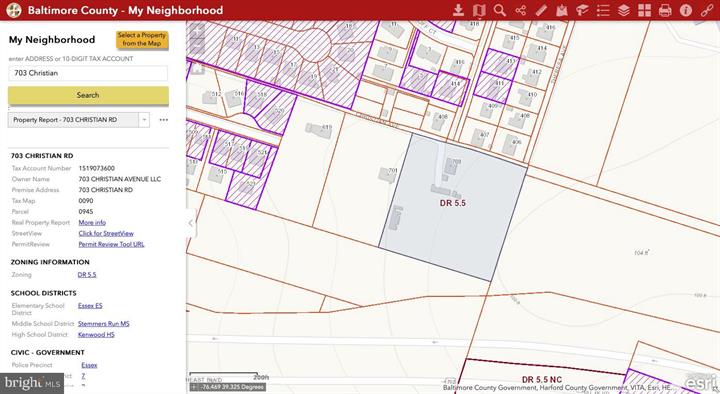Open the search magnifier tool
Screen dimensions: 720x394
click(x=500, y=10)
